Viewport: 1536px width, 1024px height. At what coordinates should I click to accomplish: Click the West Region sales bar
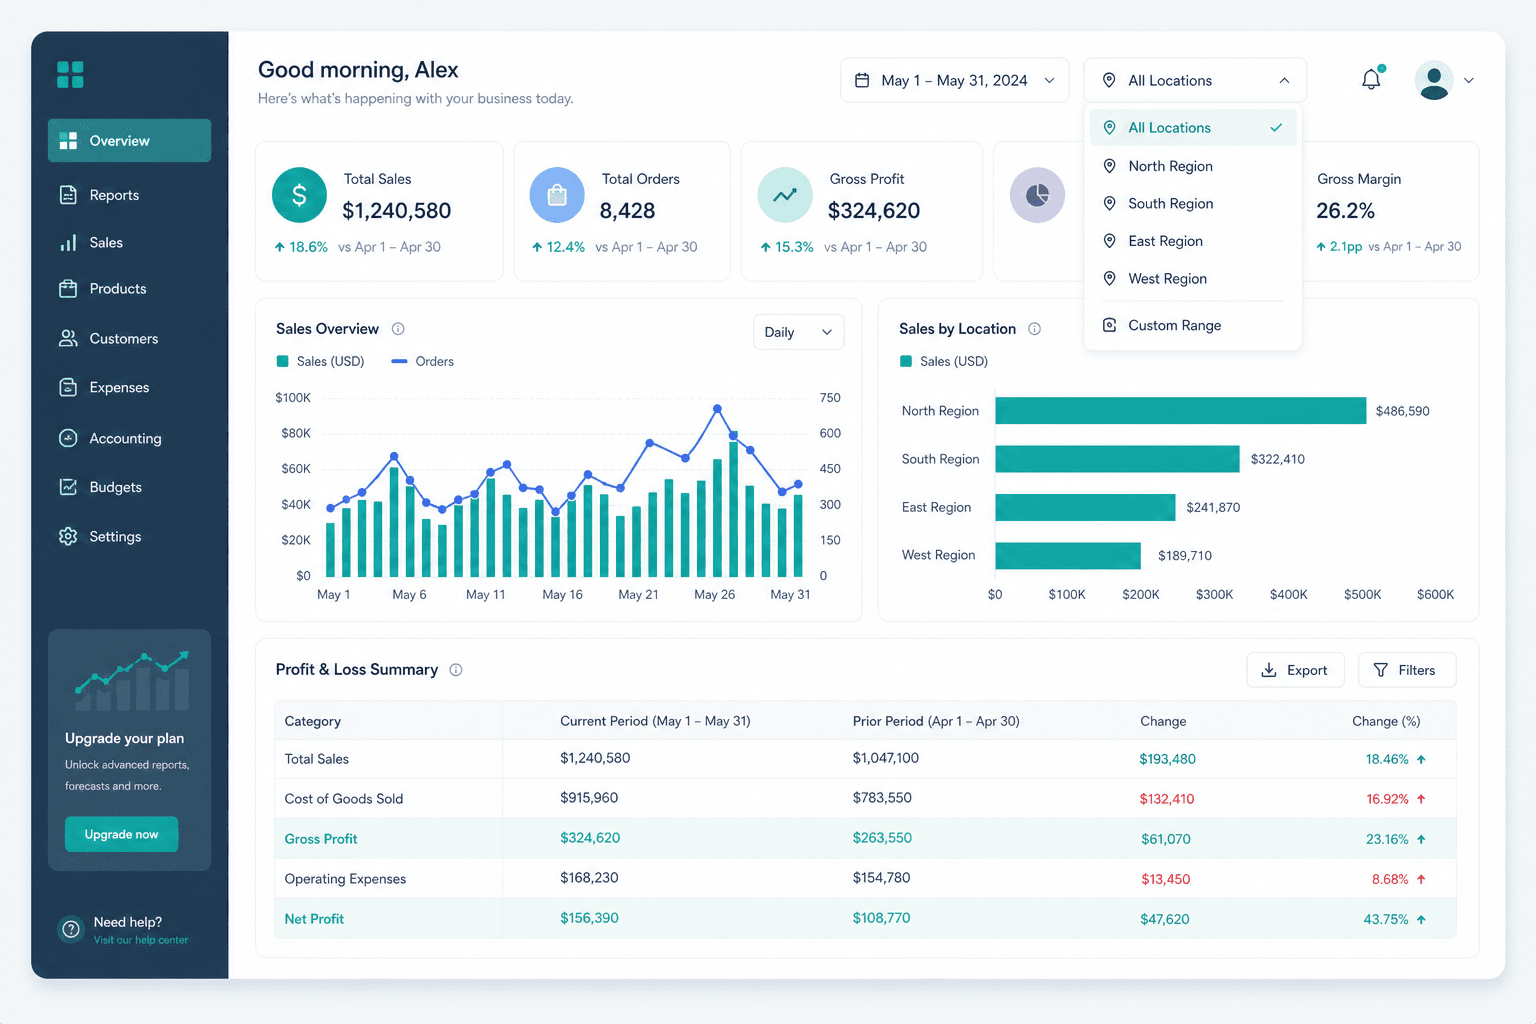point(1068,555)
